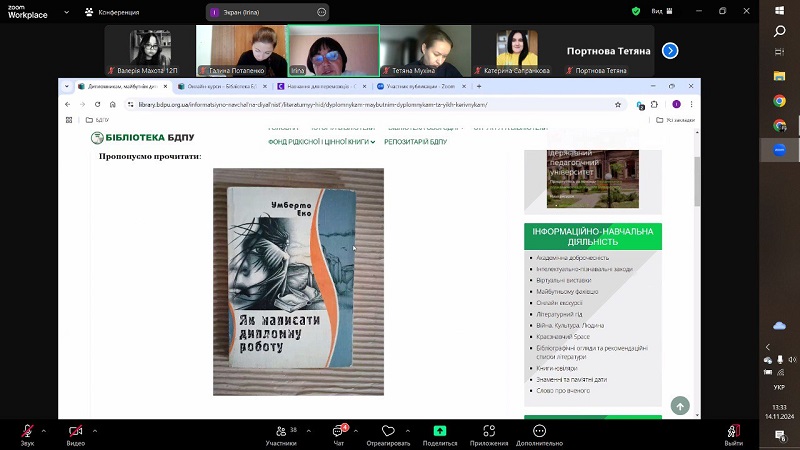This screenshot has width=800, height=450.
Task: Click the webpage vertical scrollbar thumb
Action: coord(697,181)
